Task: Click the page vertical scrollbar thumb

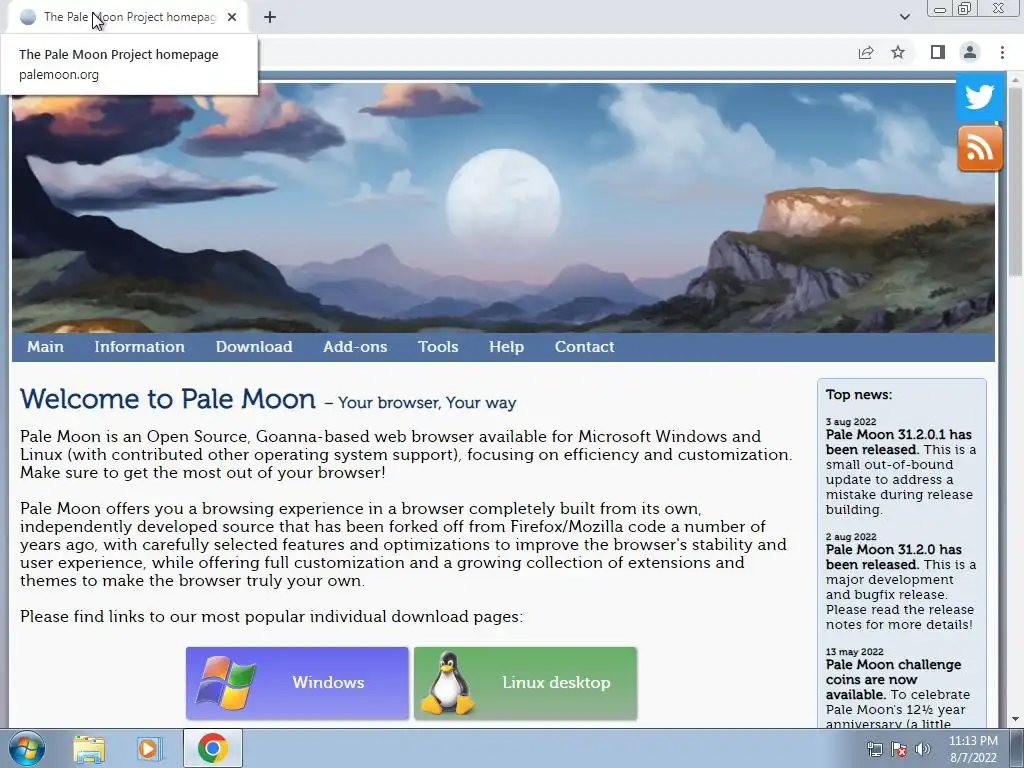Action: pyautogui.click(x=1015, y=180)
